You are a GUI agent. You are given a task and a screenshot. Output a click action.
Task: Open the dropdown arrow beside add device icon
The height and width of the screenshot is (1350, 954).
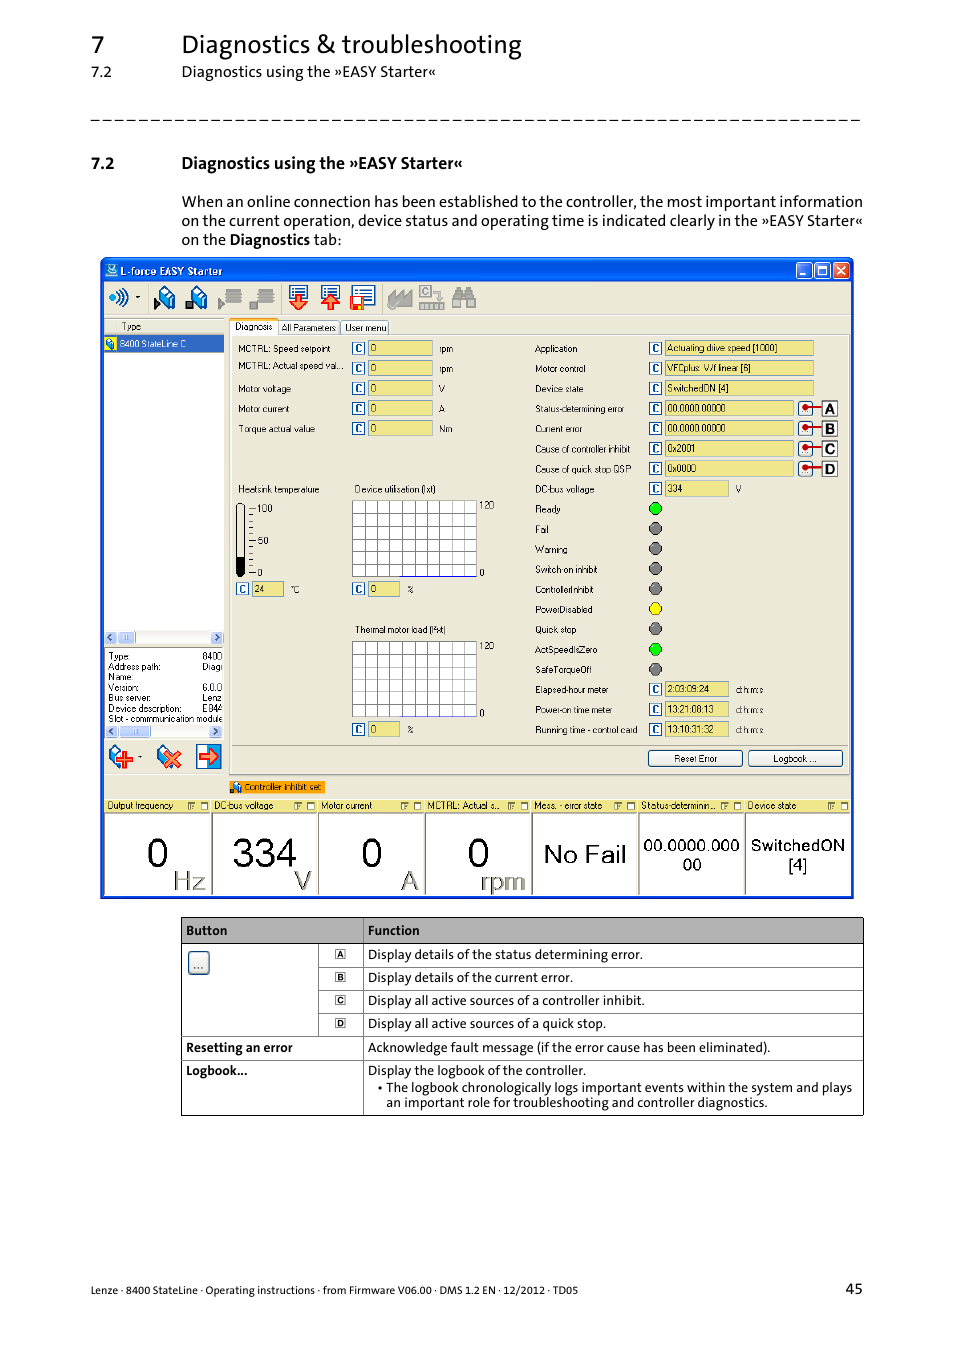coord(140,758)
